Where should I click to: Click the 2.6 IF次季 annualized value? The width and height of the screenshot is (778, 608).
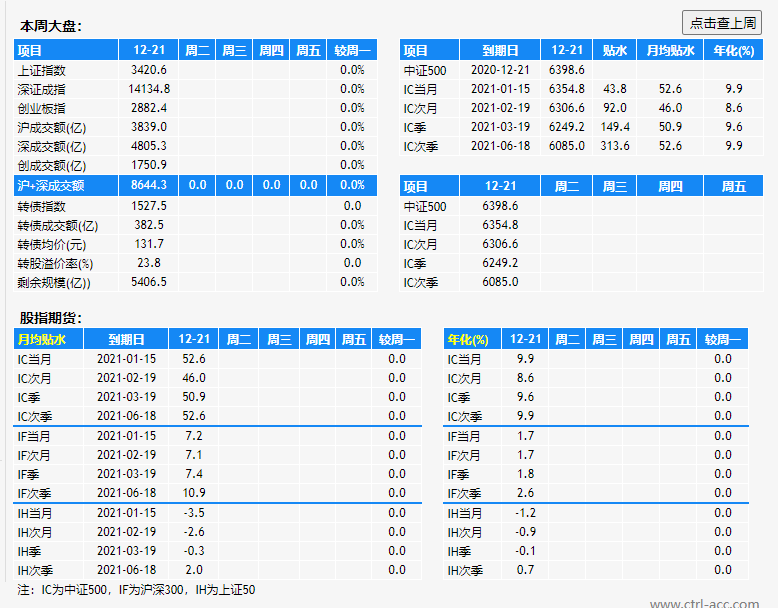click(x=525, y=493)
